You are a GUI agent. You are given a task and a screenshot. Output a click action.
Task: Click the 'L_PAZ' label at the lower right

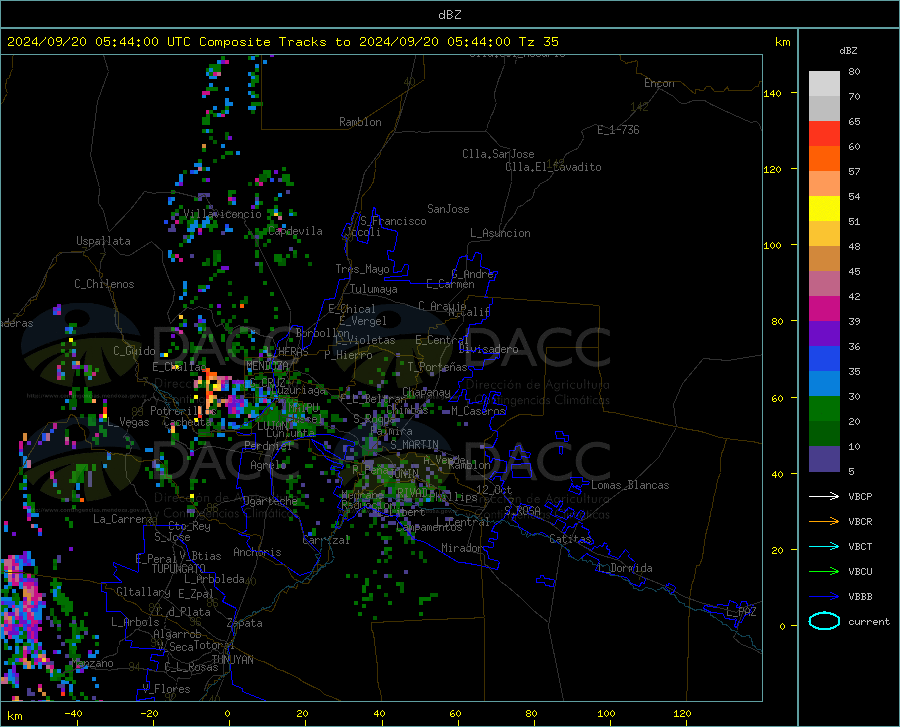[x=741, y=612]
